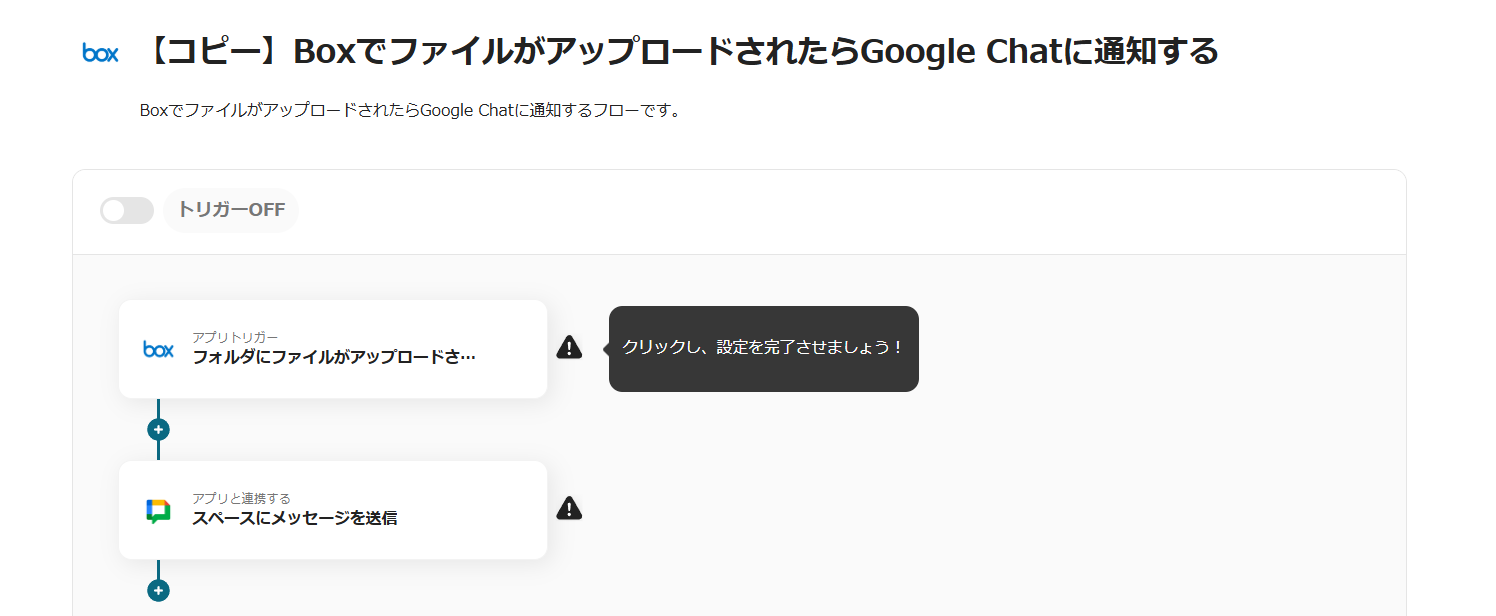Open the フォルダにファイルがアップロードさ… trigger step
This screenshot has height=616, width=1496.
(333, 356)
